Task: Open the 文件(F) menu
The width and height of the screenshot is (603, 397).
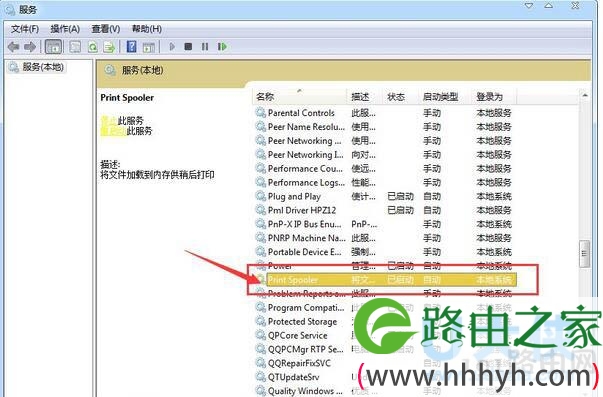Action: pyautogui.click(x=25, y=29)
